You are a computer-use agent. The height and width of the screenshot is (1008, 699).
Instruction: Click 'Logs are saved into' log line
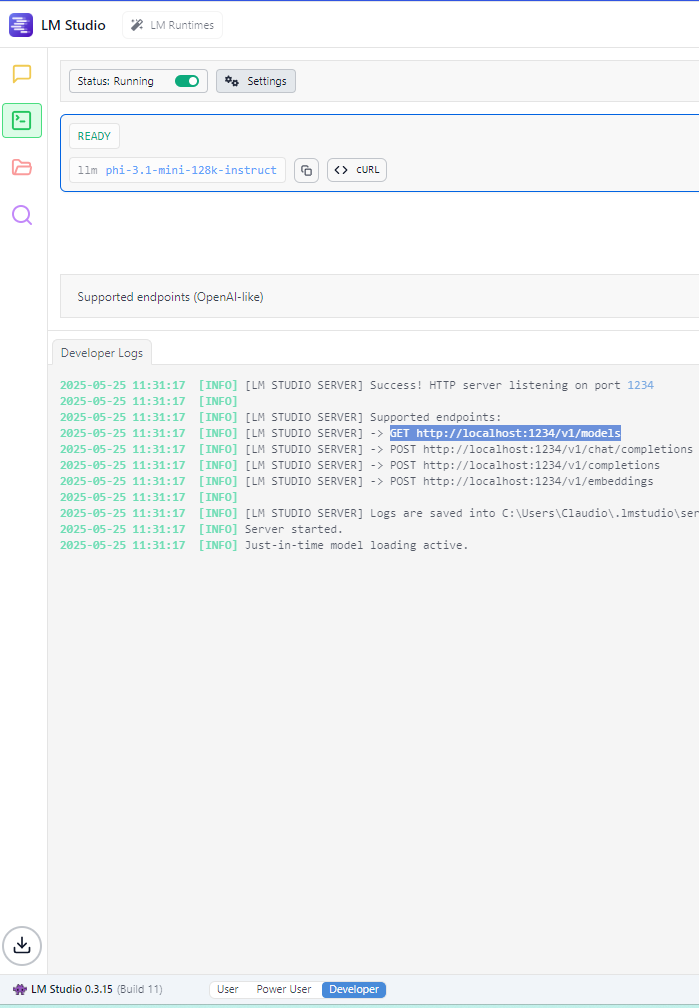tap(379, 513)
